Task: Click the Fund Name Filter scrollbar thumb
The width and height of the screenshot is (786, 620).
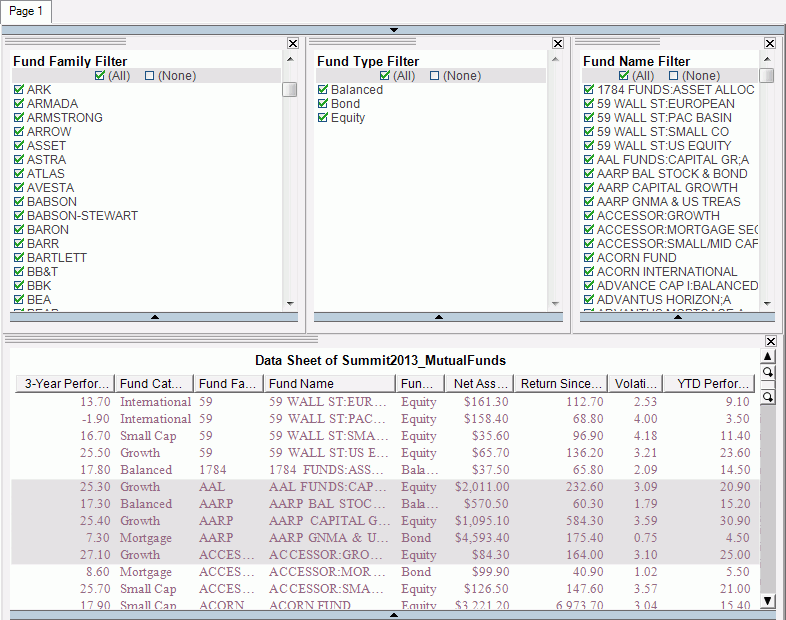Action: coord(766,75)
